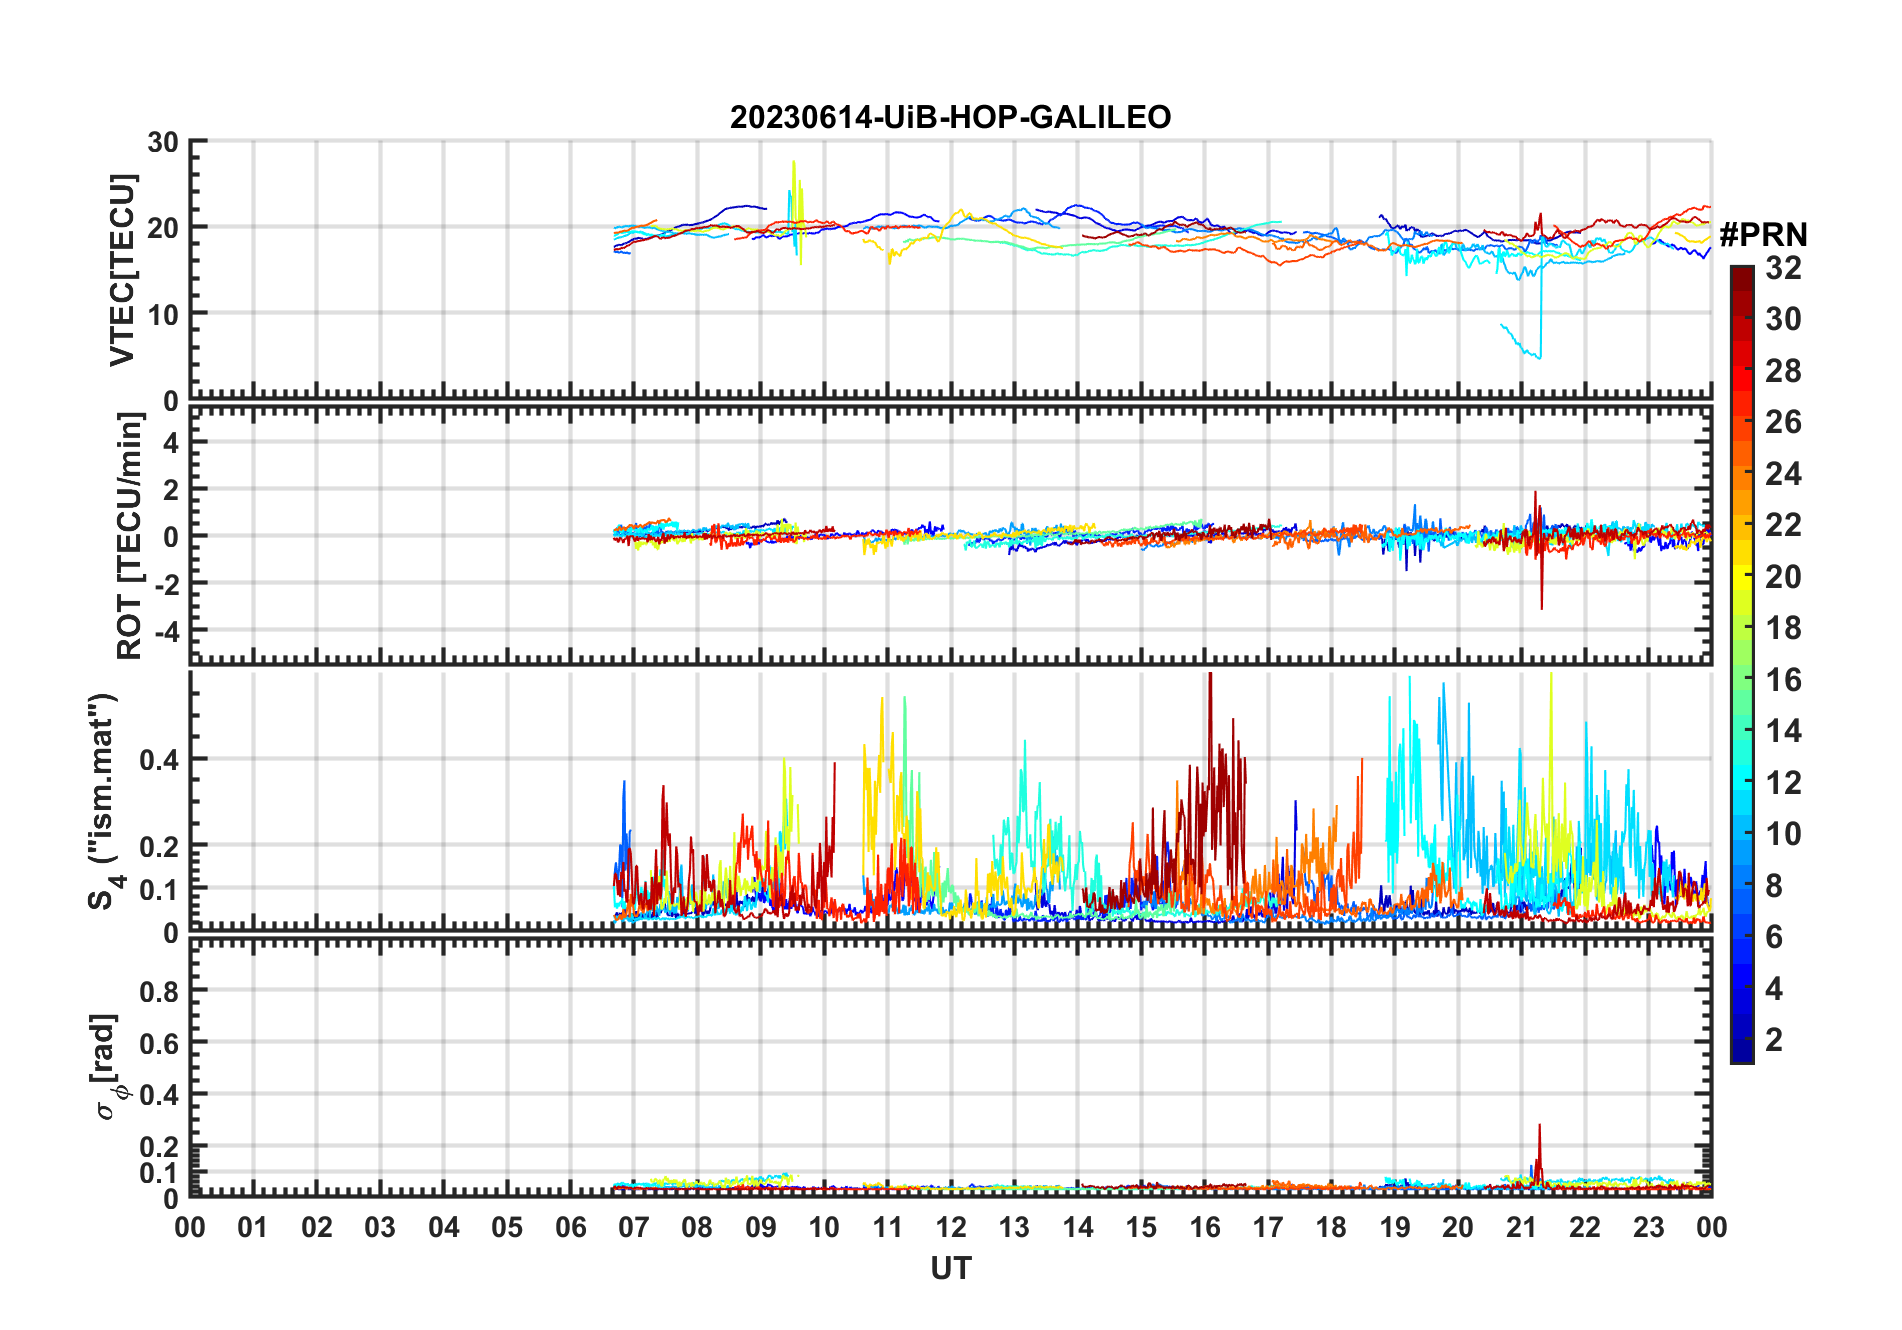The image size is (1902, 1330).
Task: Click the PRN colorbar strip
Action: 1742,664
